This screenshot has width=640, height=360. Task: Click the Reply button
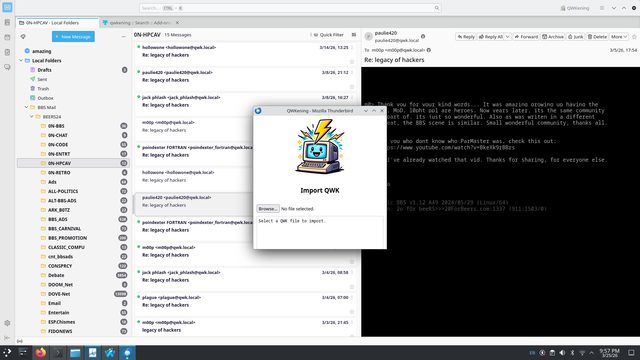pyautogui.click(x=466, y=37)
